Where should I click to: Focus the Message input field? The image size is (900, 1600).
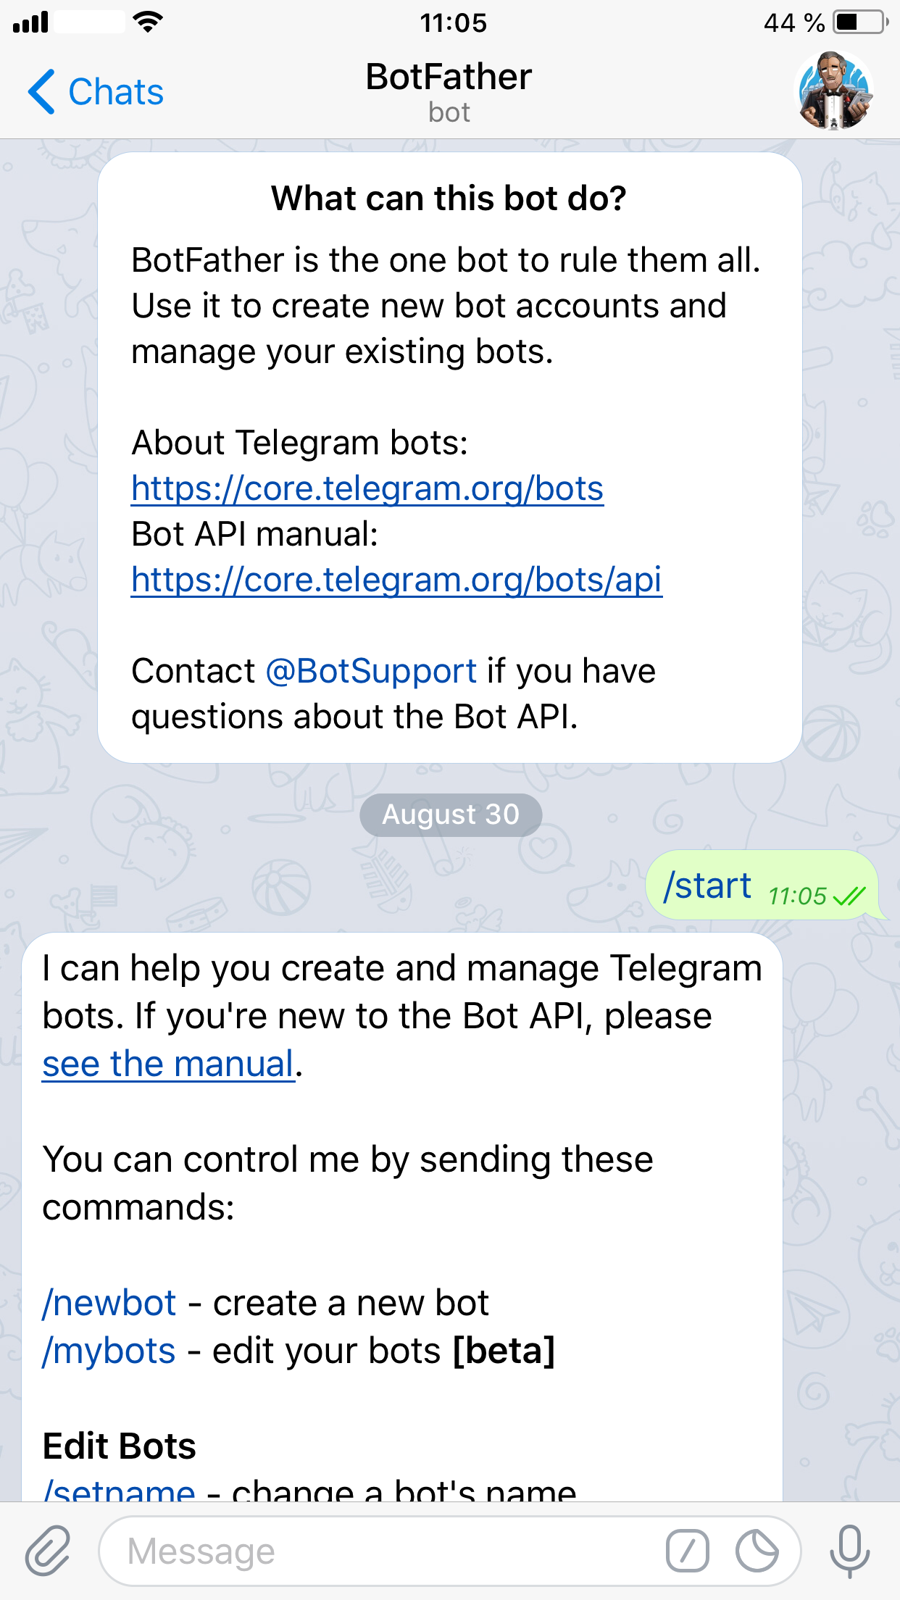pos(380,1551)
